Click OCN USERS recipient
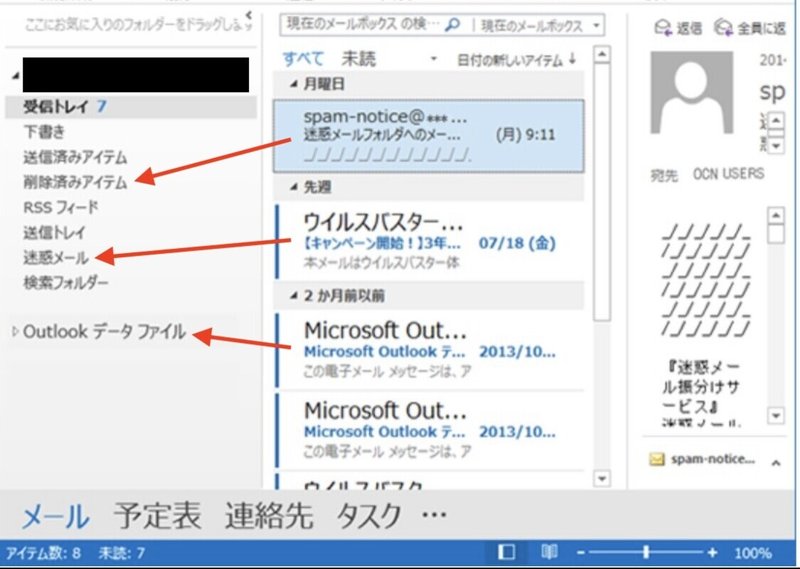Viewport: 800px width, 569px height. 729,174
